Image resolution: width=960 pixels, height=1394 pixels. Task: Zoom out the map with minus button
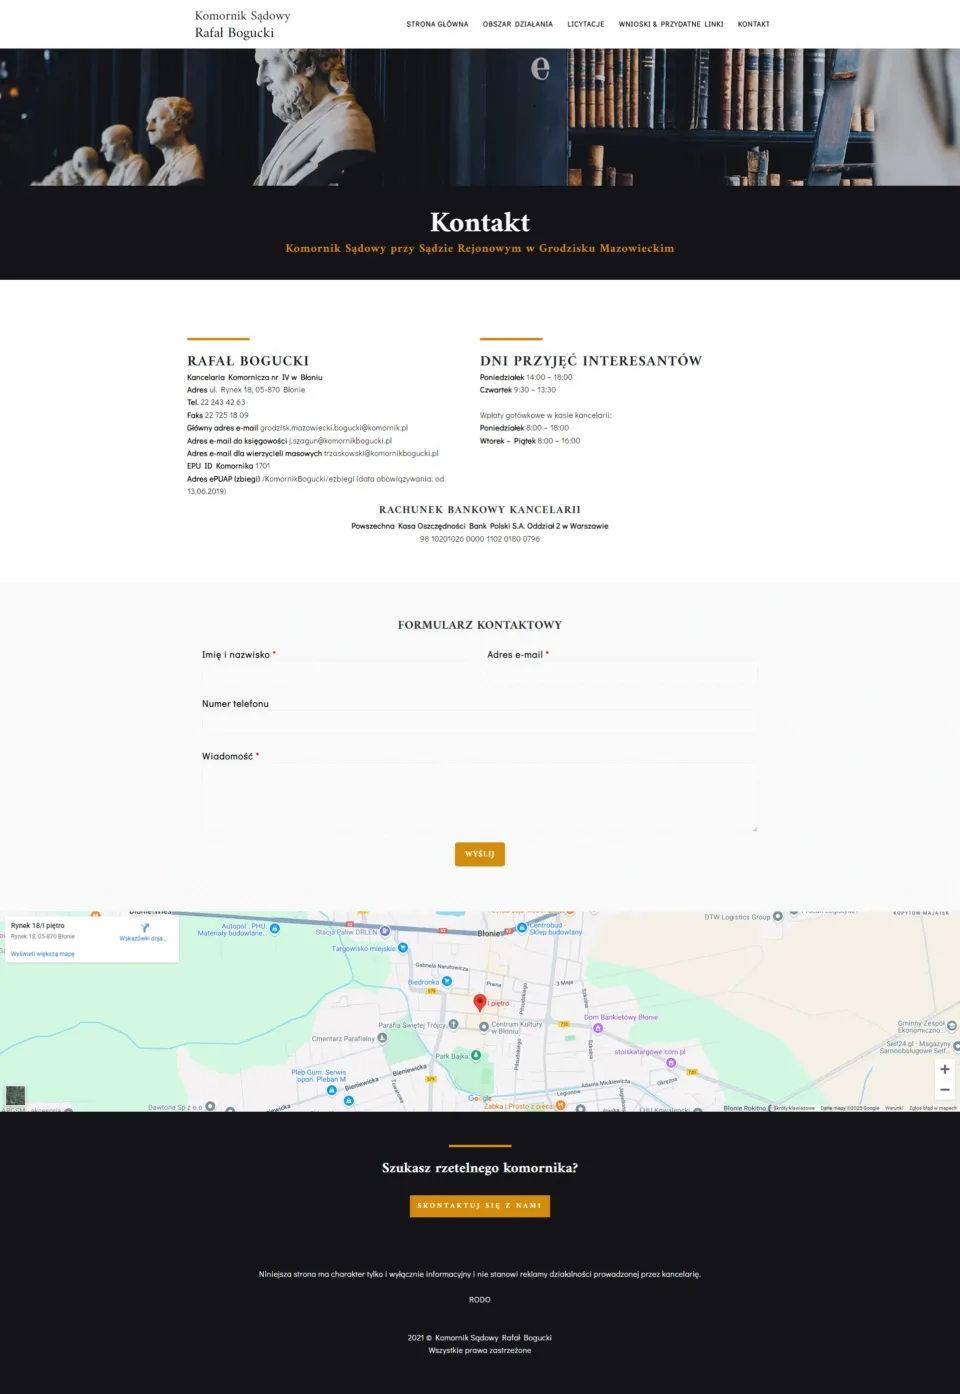click(944, 1090)
